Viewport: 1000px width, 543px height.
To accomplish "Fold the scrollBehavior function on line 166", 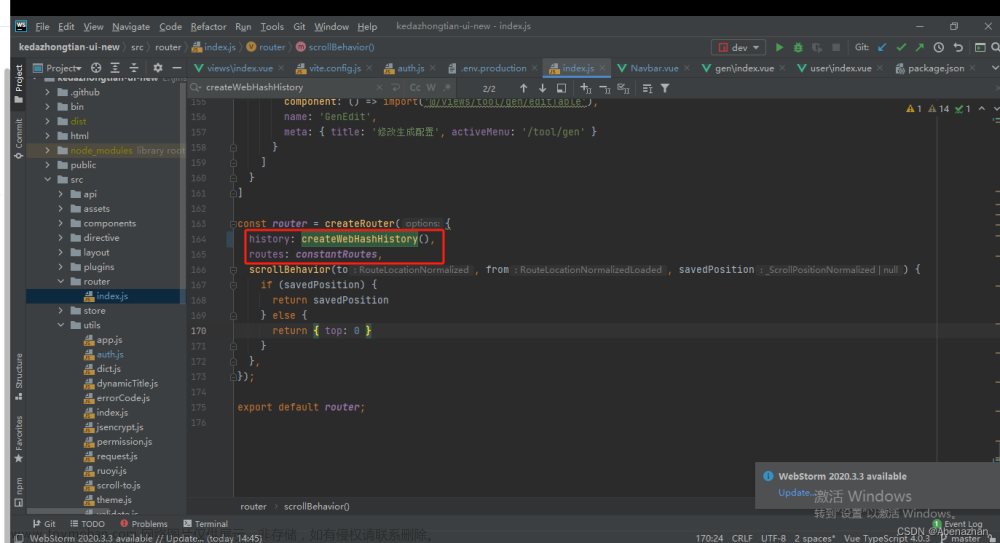I will (233, 270).
